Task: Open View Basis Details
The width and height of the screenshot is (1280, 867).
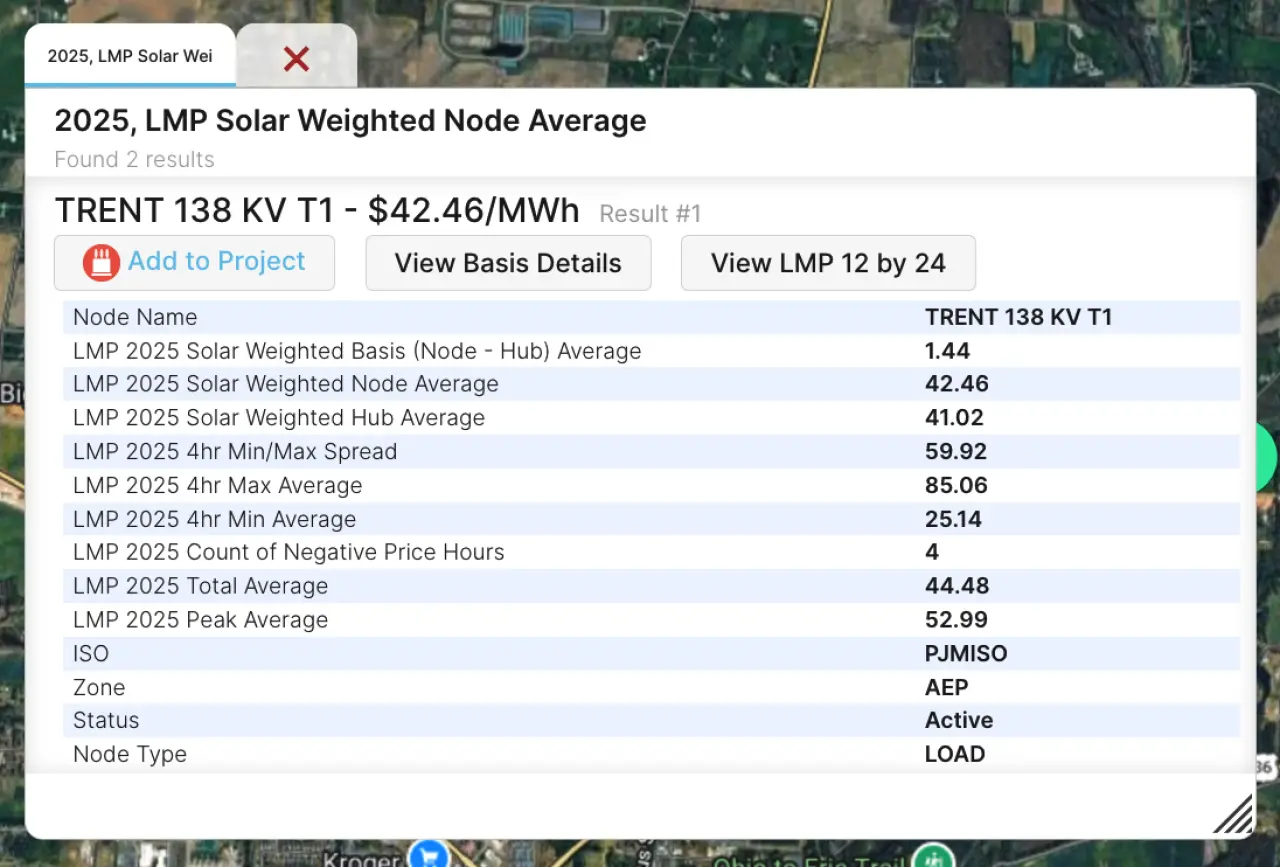Action: pyautogui.click(x=508, y=263)
